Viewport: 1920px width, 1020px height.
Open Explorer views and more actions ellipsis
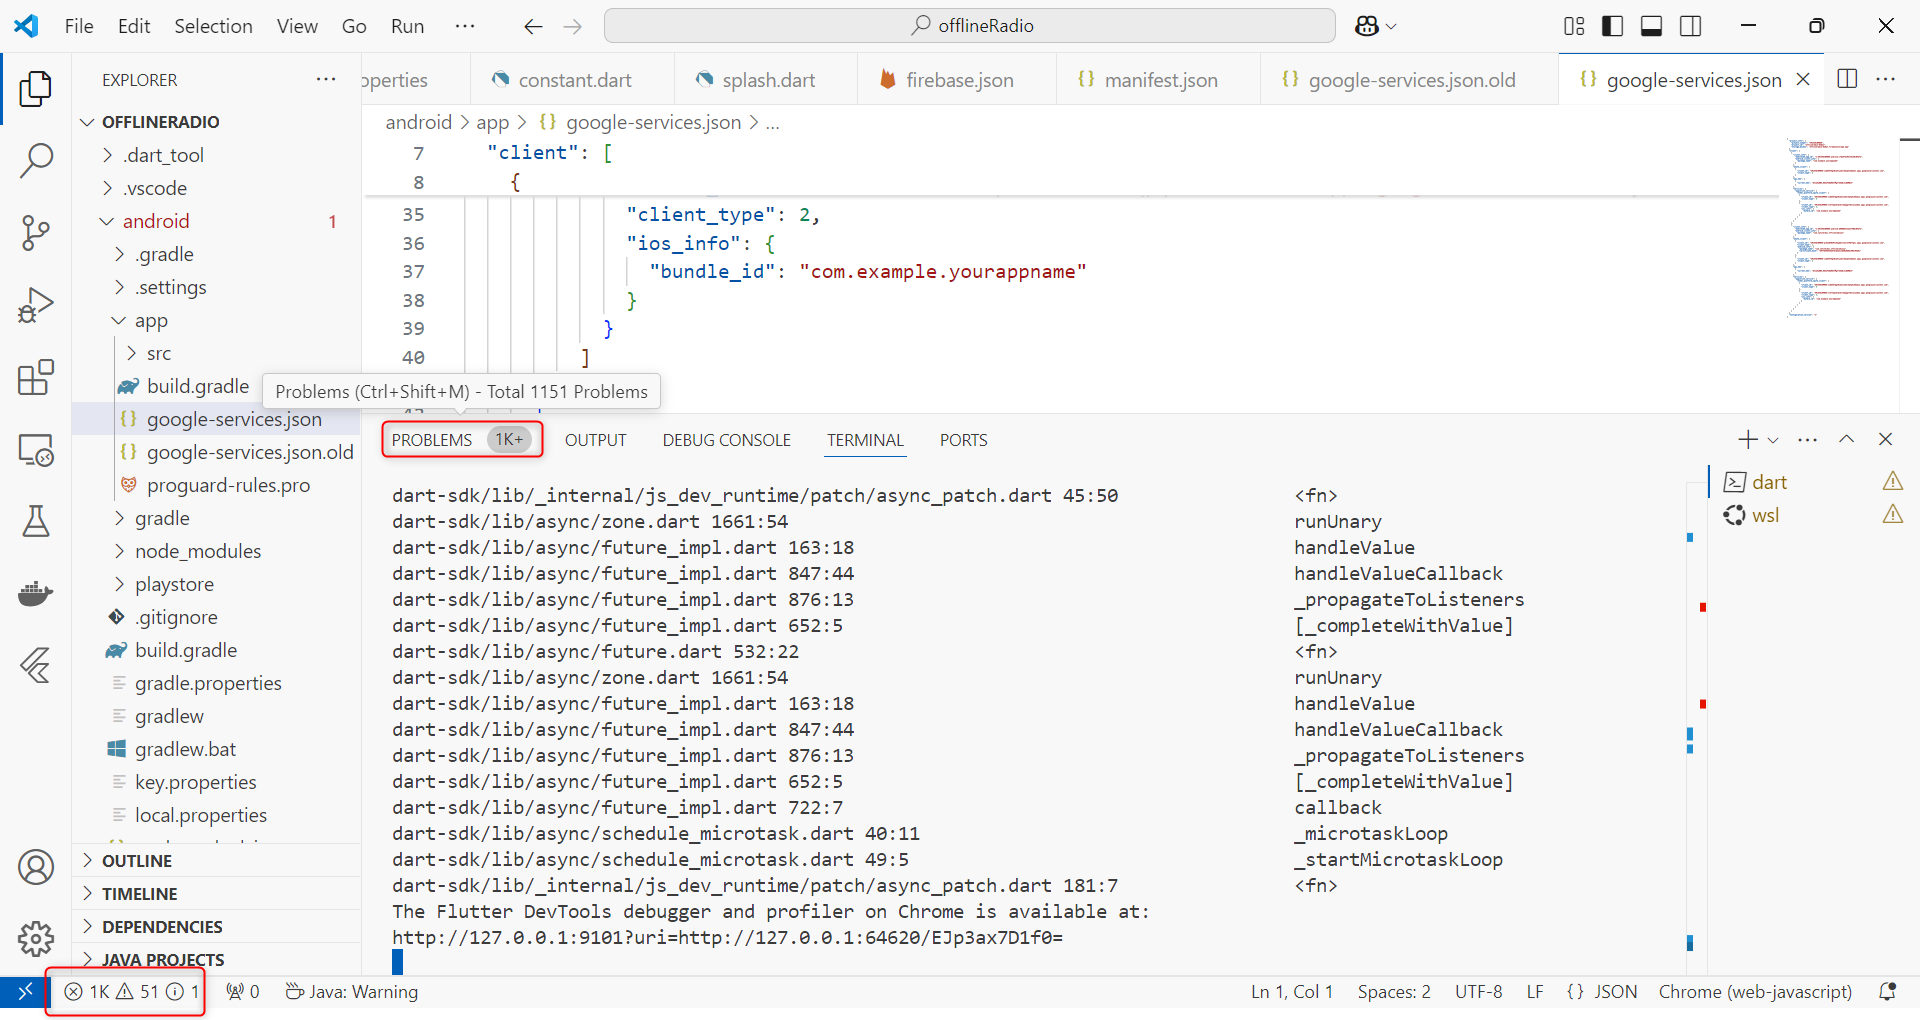326,79
